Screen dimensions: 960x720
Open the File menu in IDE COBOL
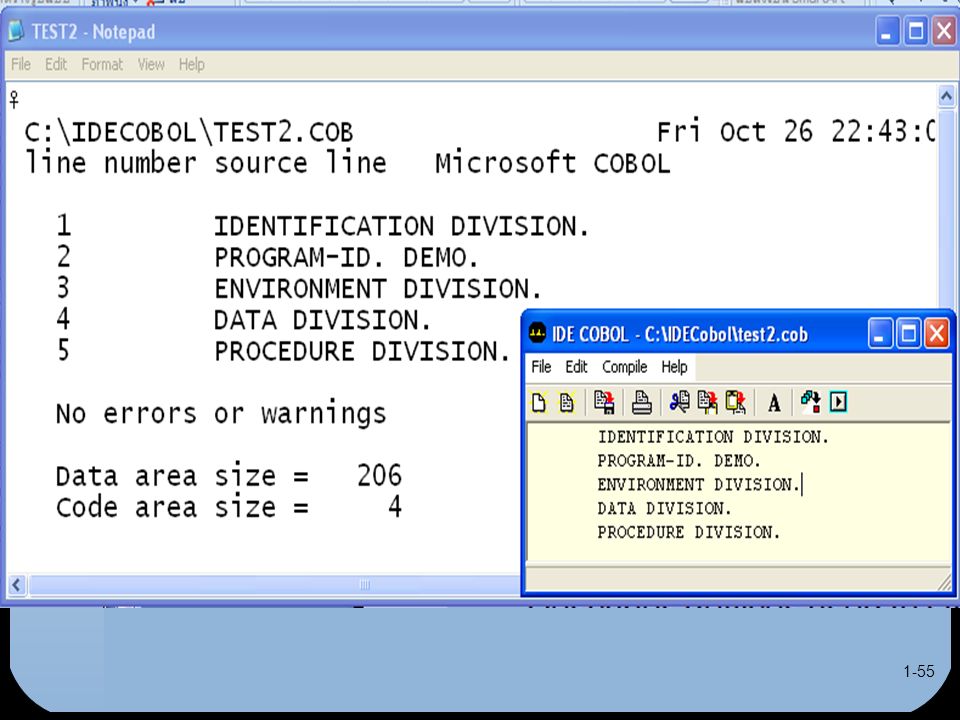point(541,367)
